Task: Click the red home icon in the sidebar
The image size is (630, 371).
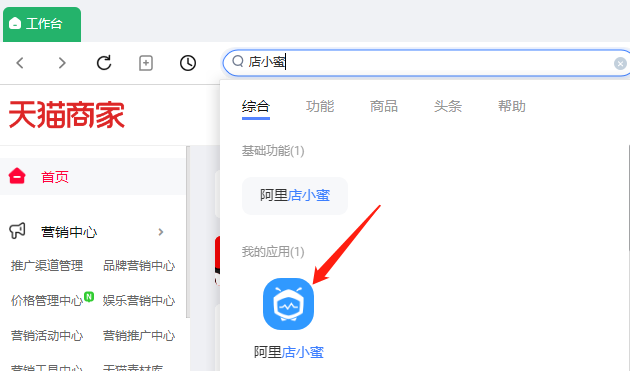Action: pos(17,176)
